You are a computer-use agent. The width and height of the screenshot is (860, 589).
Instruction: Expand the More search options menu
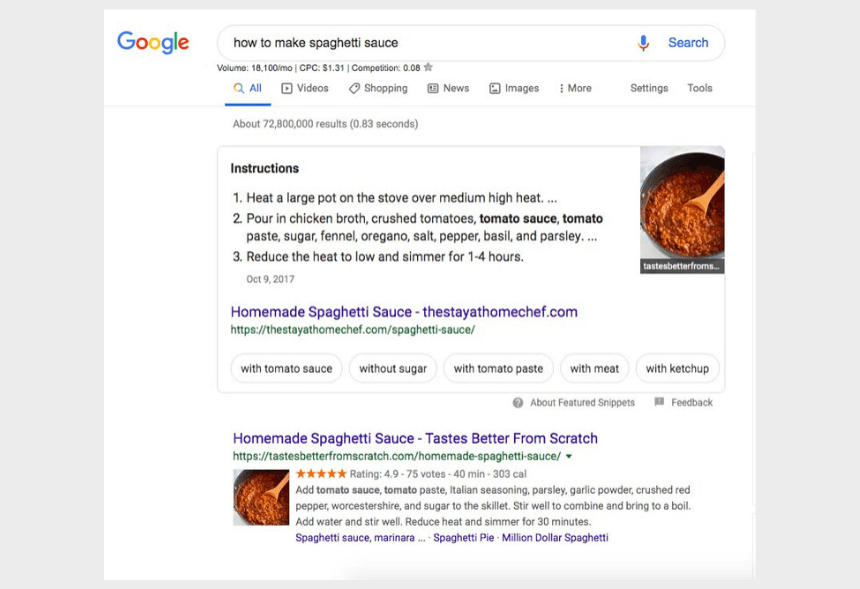(x=575, y=88)
